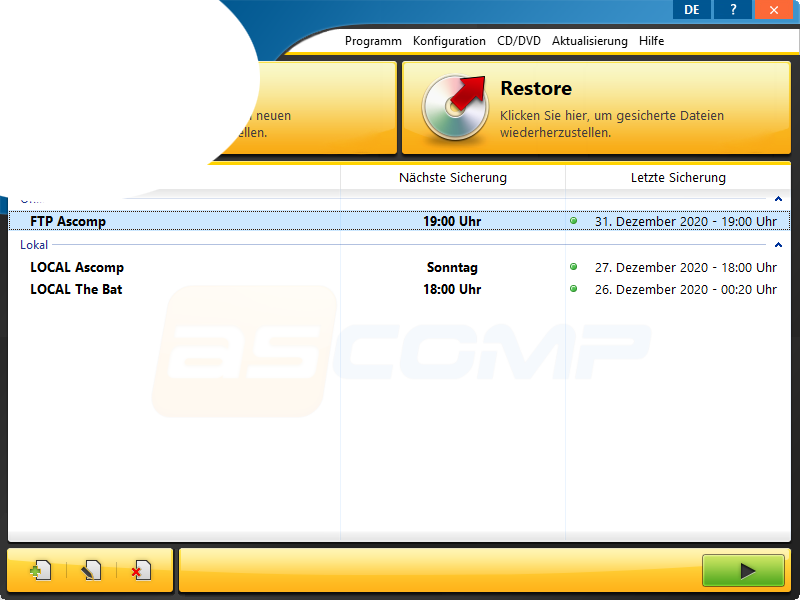Collapse the Lokal group
The height and width of the screenshot is (600, 800).
[x=778, y=245]
